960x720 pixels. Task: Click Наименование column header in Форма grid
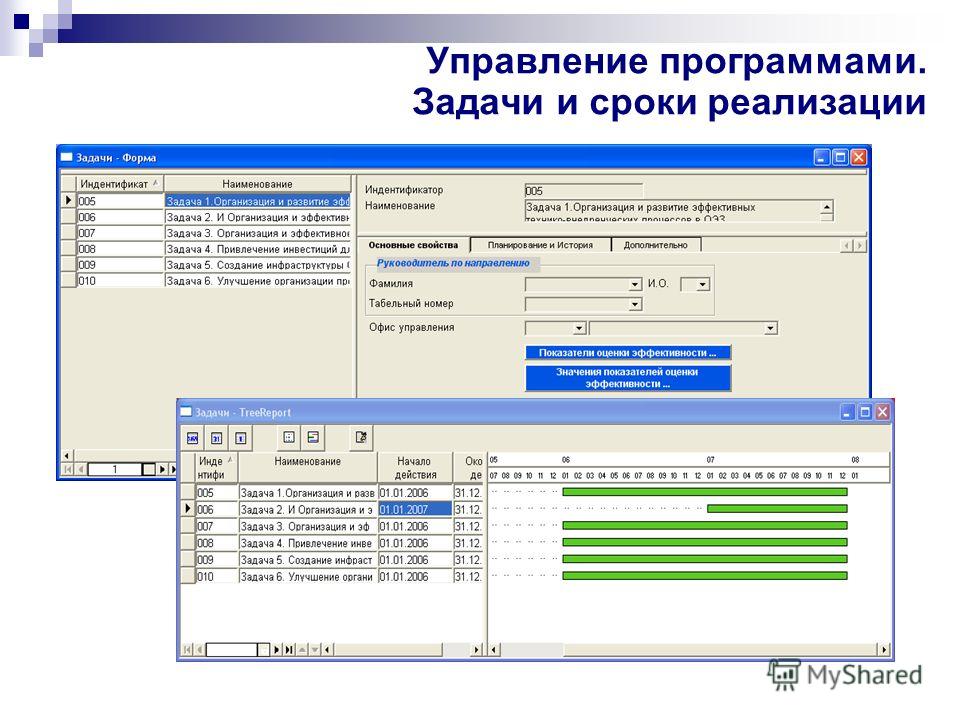[258, 184]
